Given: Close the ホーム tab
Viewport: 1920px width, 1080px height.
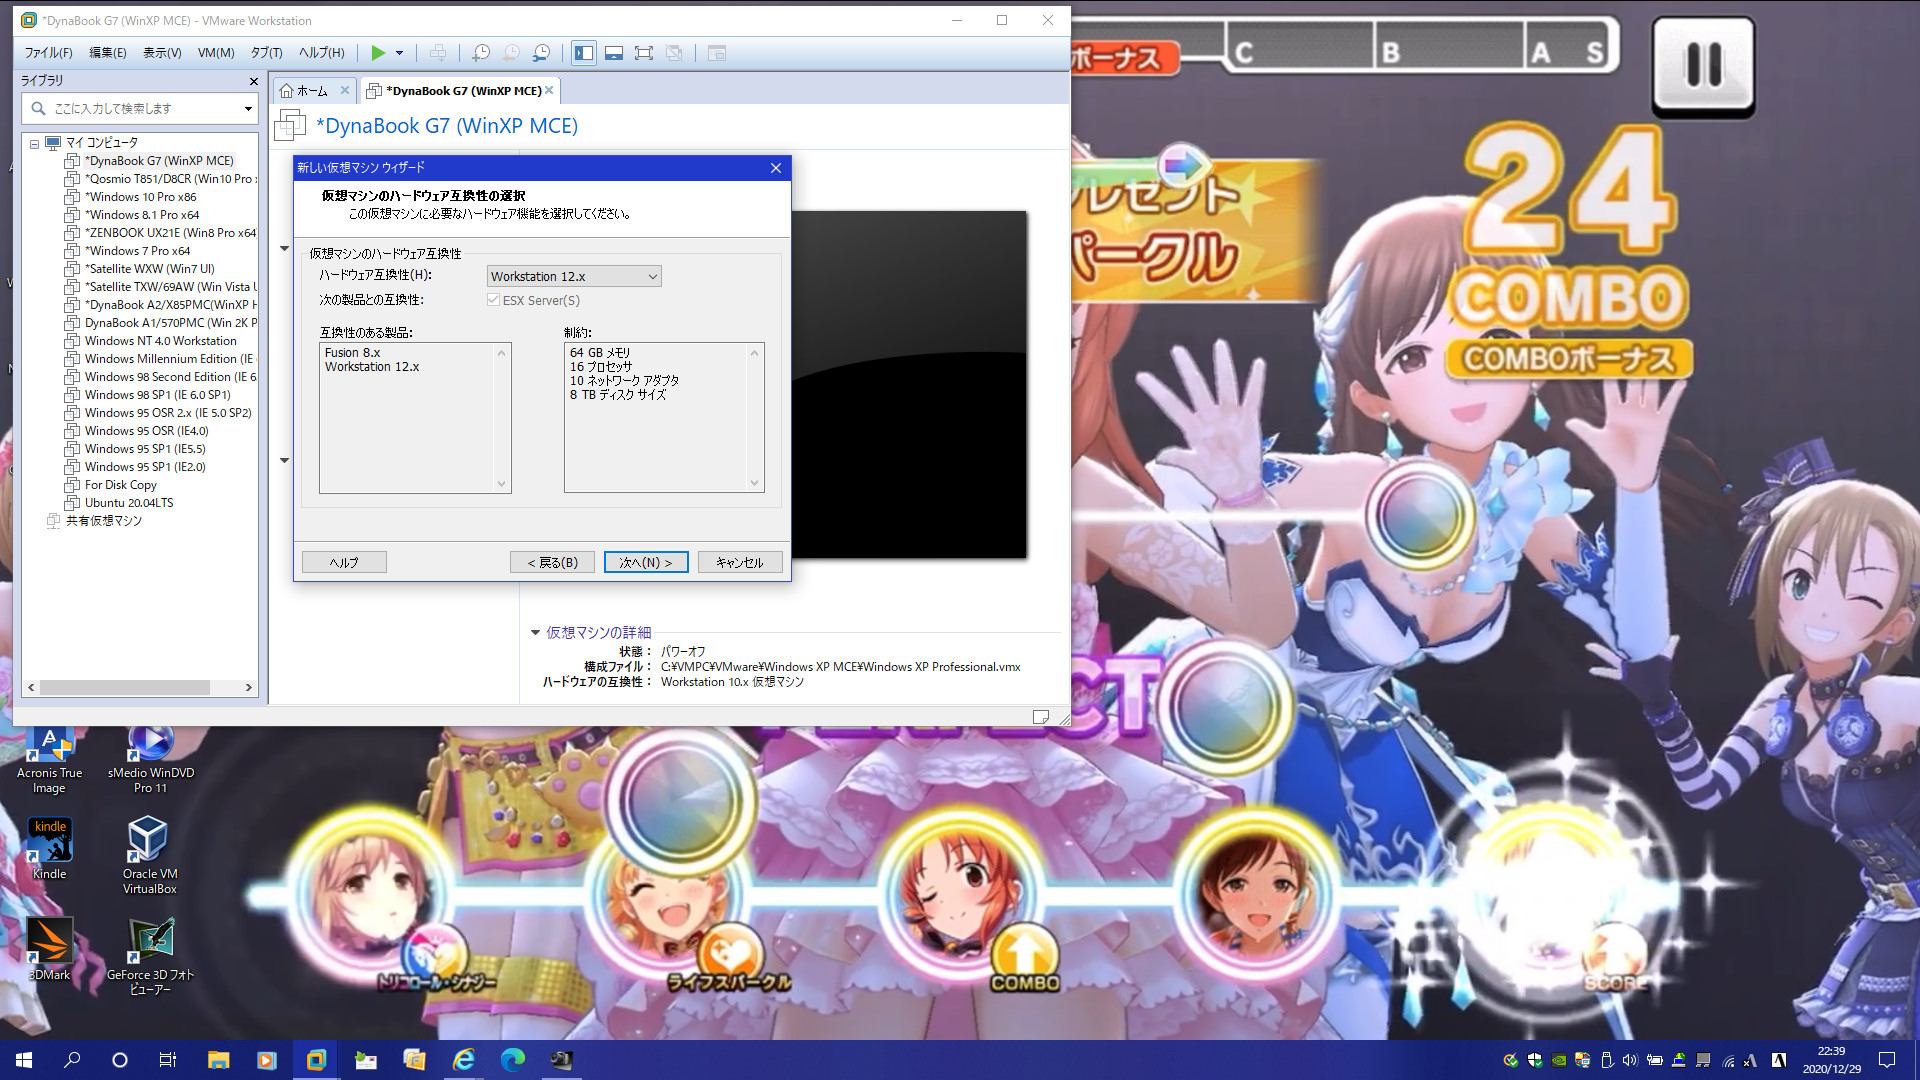Looking at the screenshot, I should 345,90.
